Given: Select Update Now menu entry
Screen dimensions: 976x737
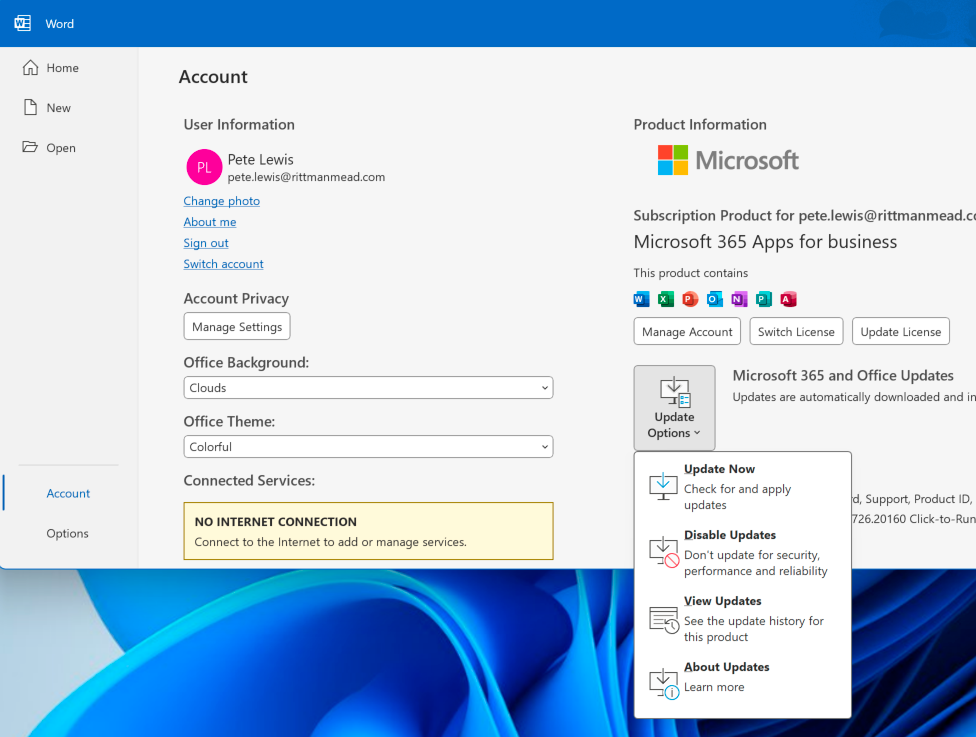Looking at the screenshot, I should pos(742,486).
